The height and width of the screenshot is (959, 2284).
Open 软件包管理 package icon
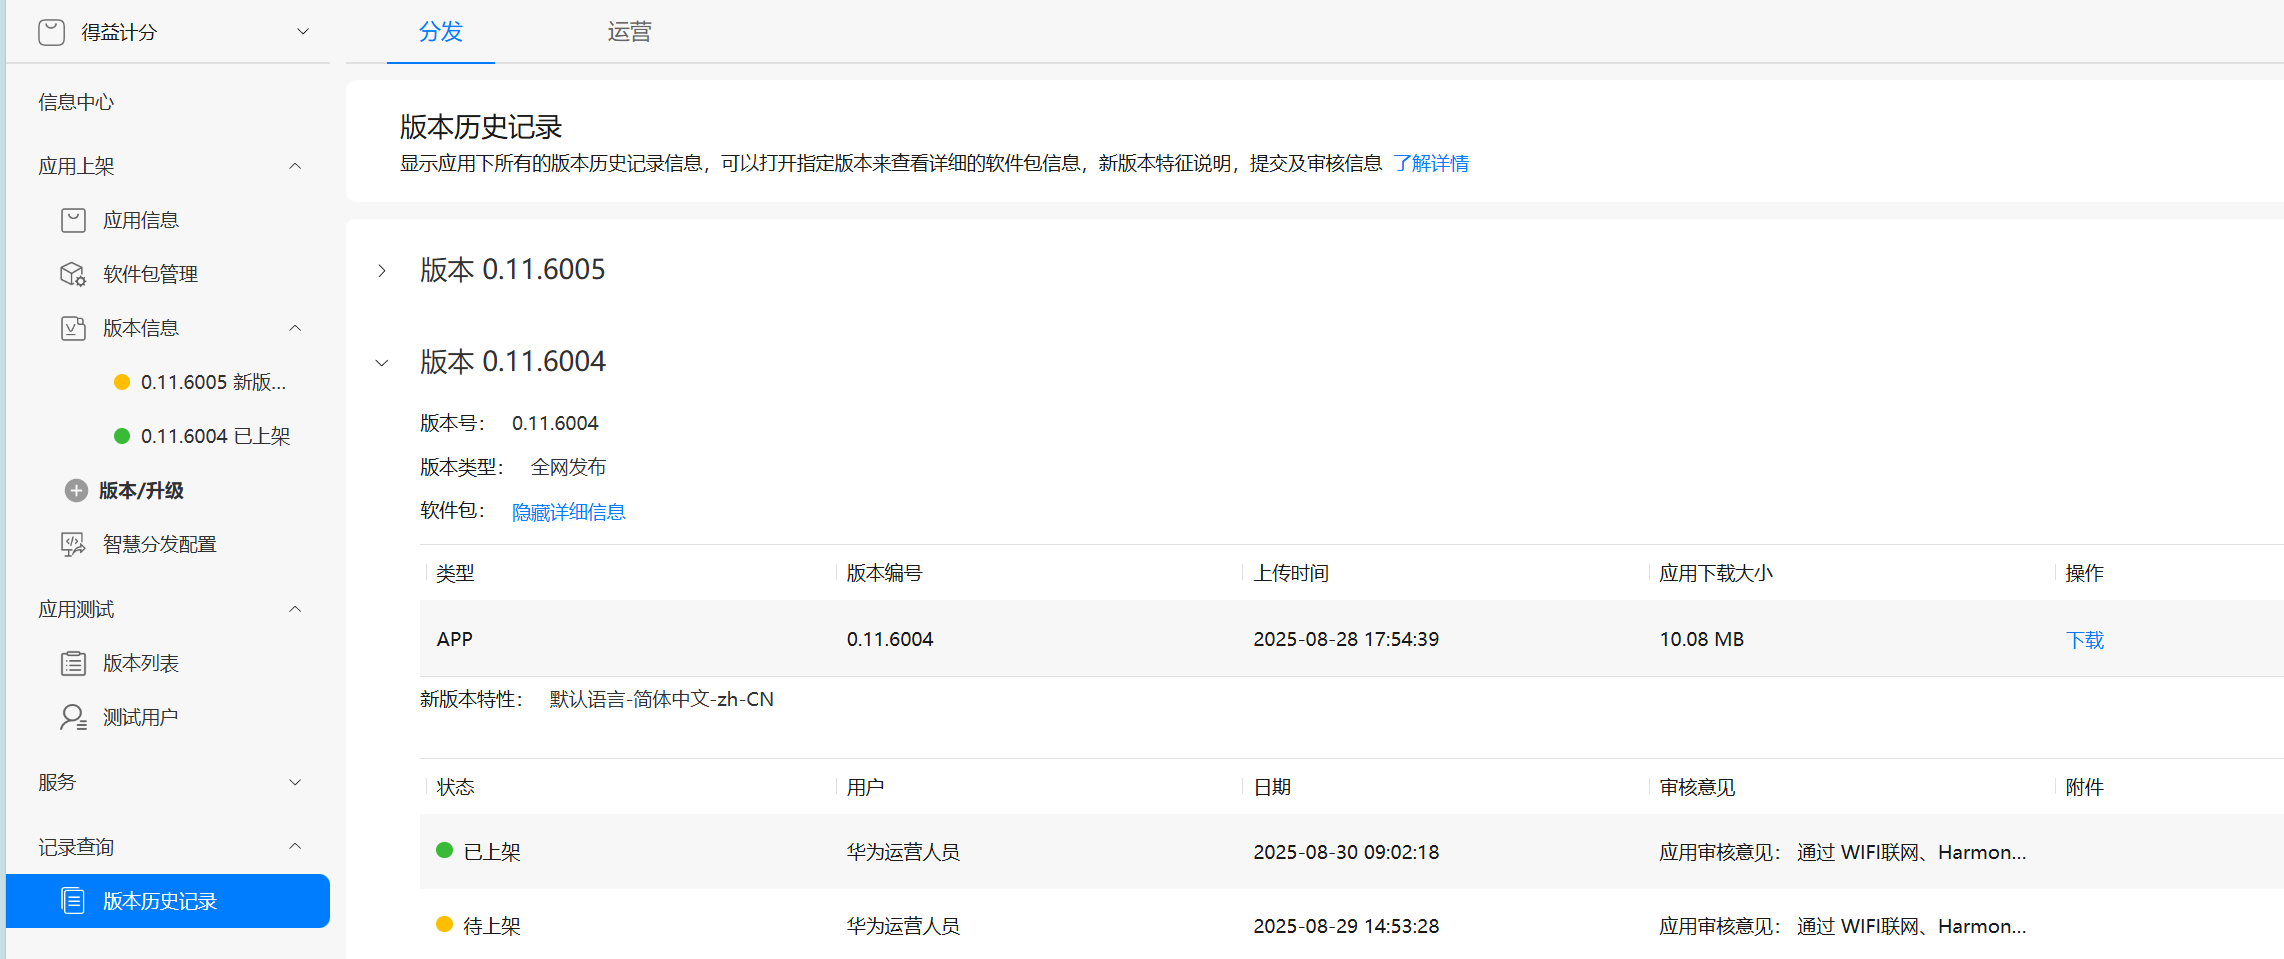pos(73,274)
